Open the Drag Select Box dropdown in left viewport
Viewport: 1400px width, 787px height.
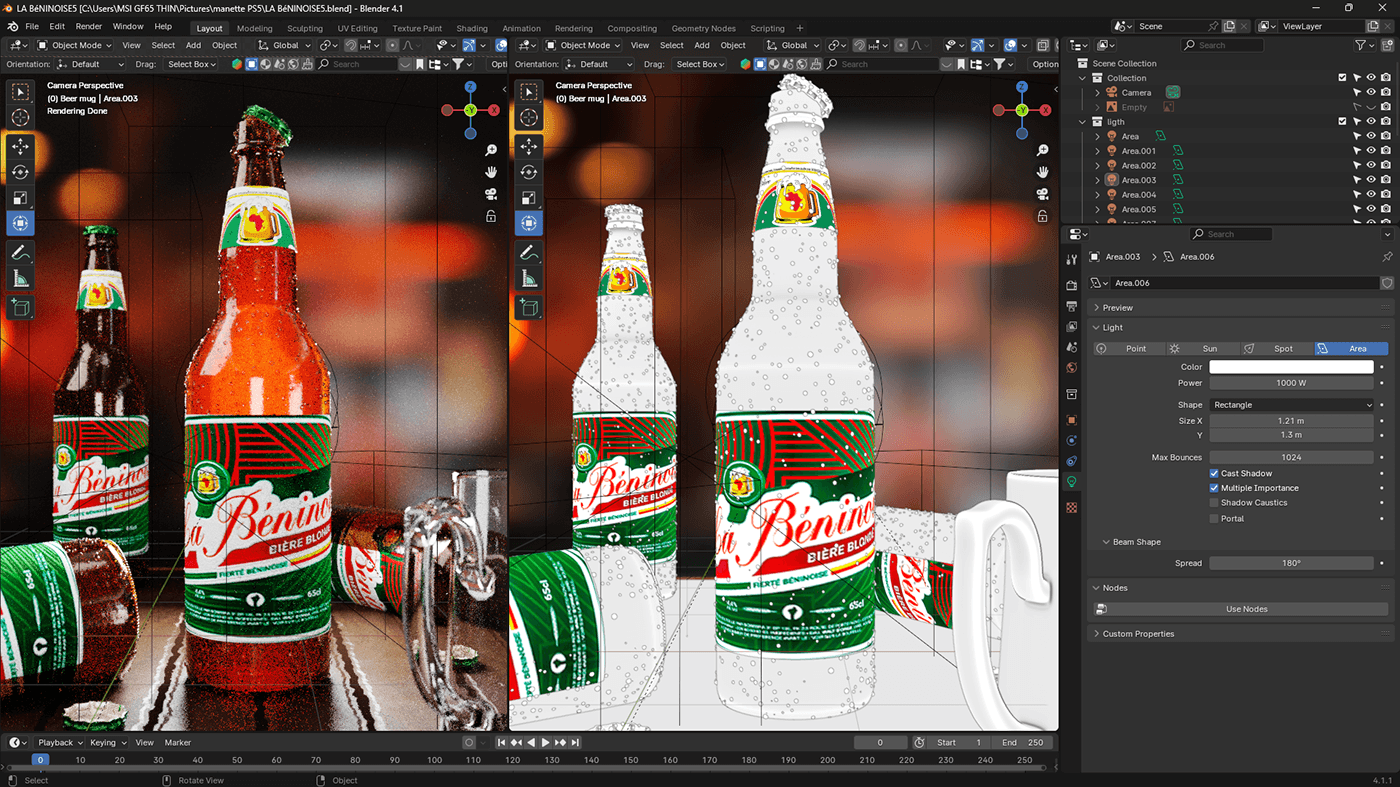click(x=192, y=64)
